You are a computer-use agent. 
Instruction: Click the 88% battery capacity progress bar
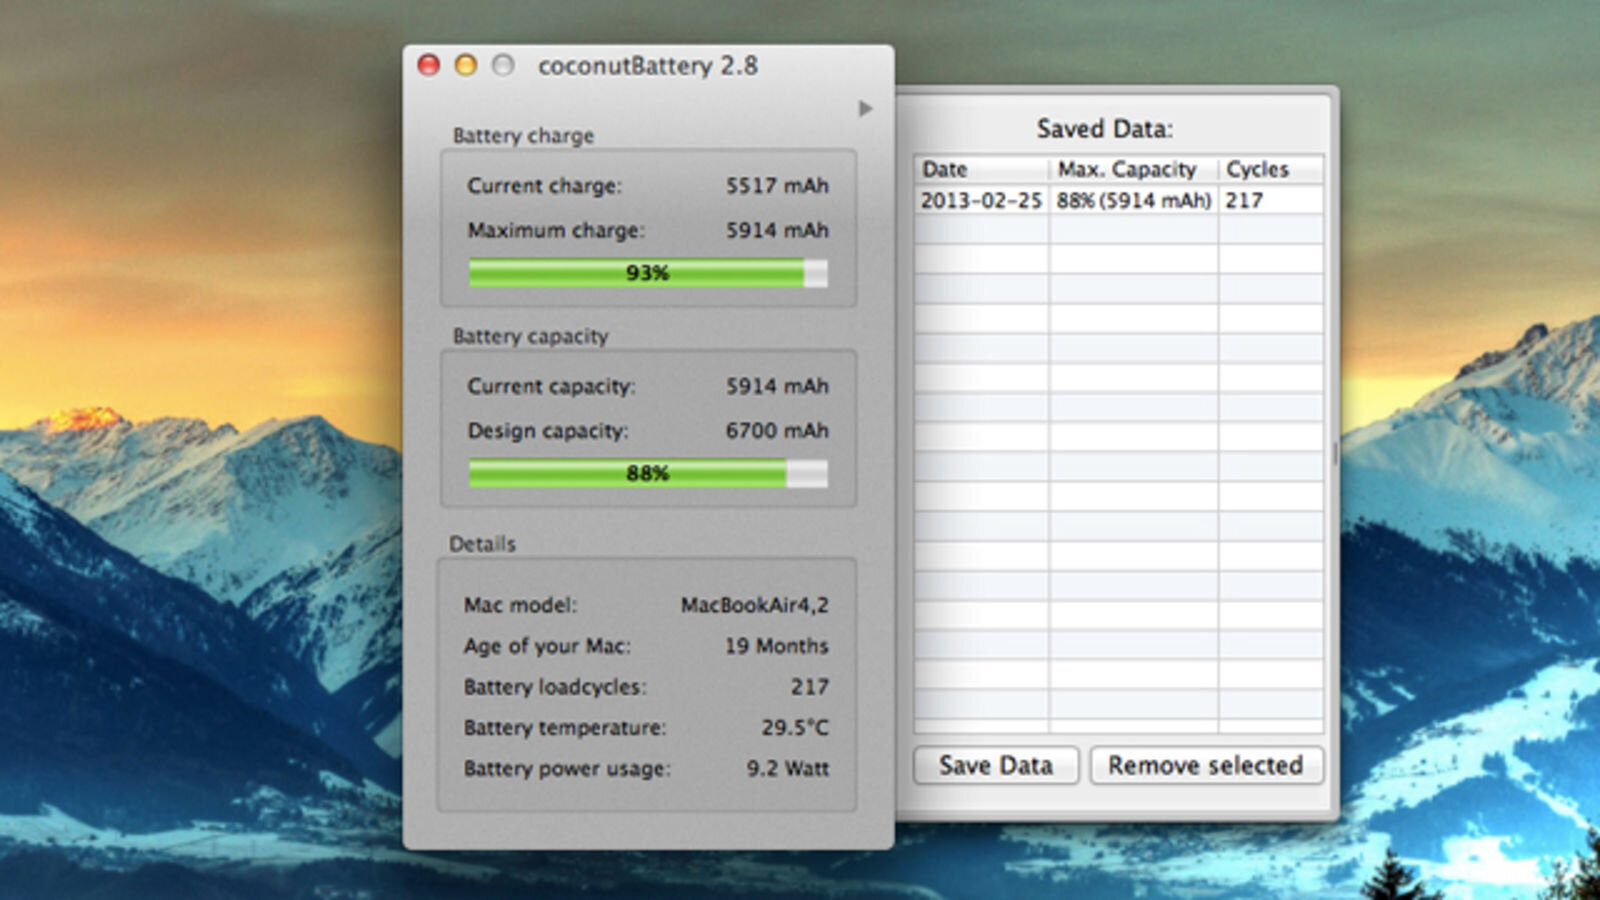coord(648,473)
